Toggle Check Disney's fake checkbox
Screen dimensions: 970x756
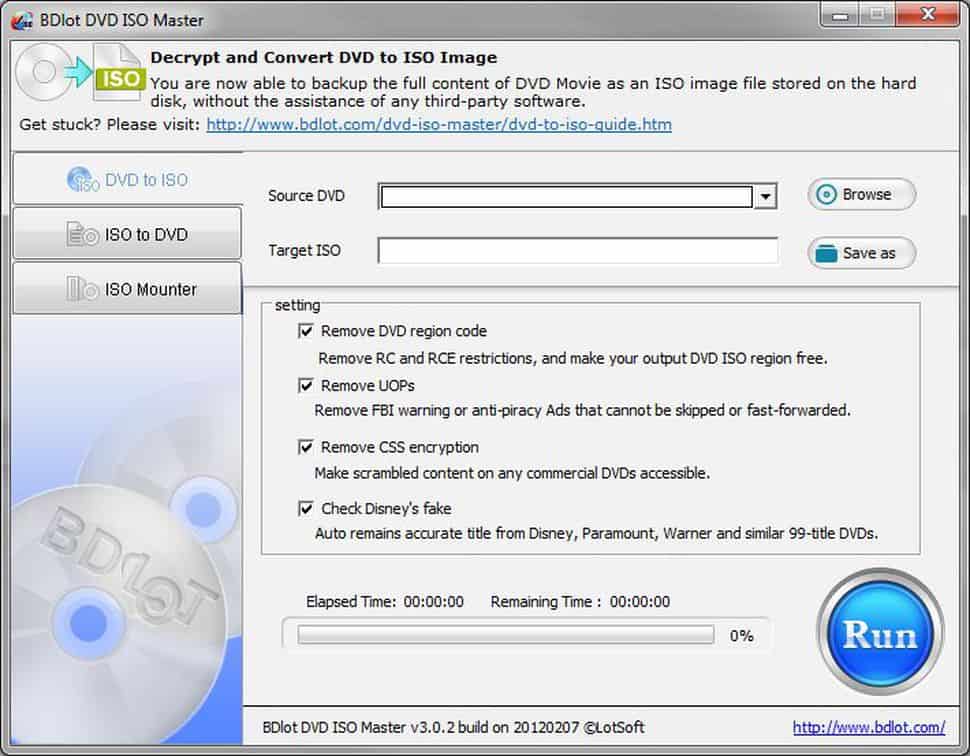click(306, 509)
